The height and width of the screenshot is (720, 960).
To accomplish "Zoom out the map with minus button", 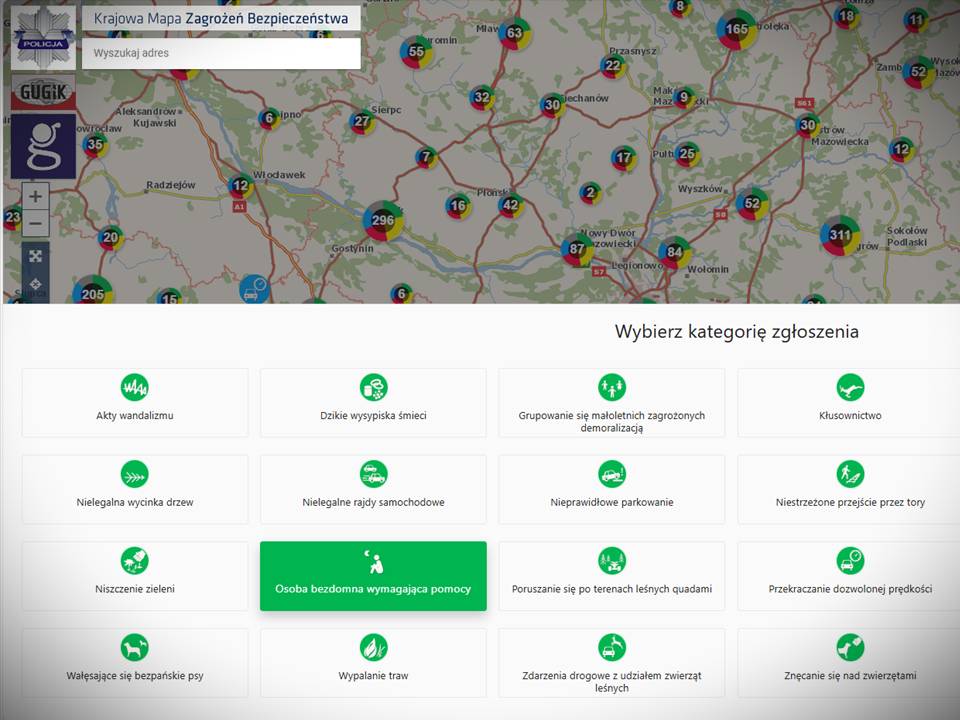I will click(x=36, y=222).
